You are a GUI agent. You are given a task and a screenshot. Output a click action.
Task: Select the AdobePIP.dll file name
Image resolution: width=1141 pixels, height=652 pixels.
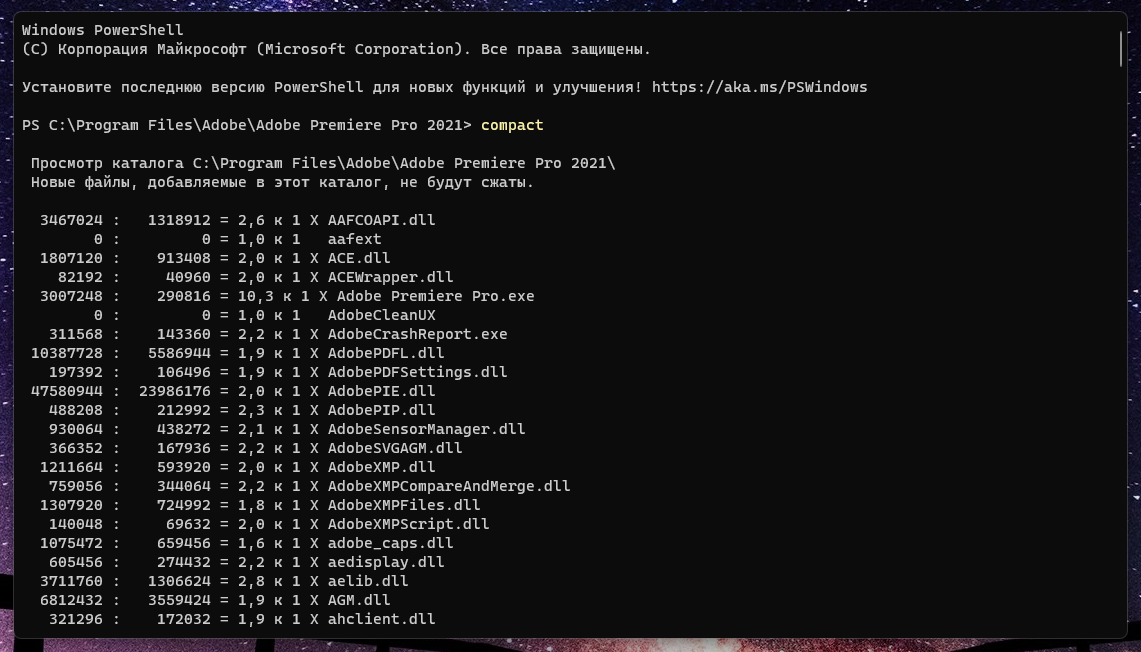pos(381,409)
